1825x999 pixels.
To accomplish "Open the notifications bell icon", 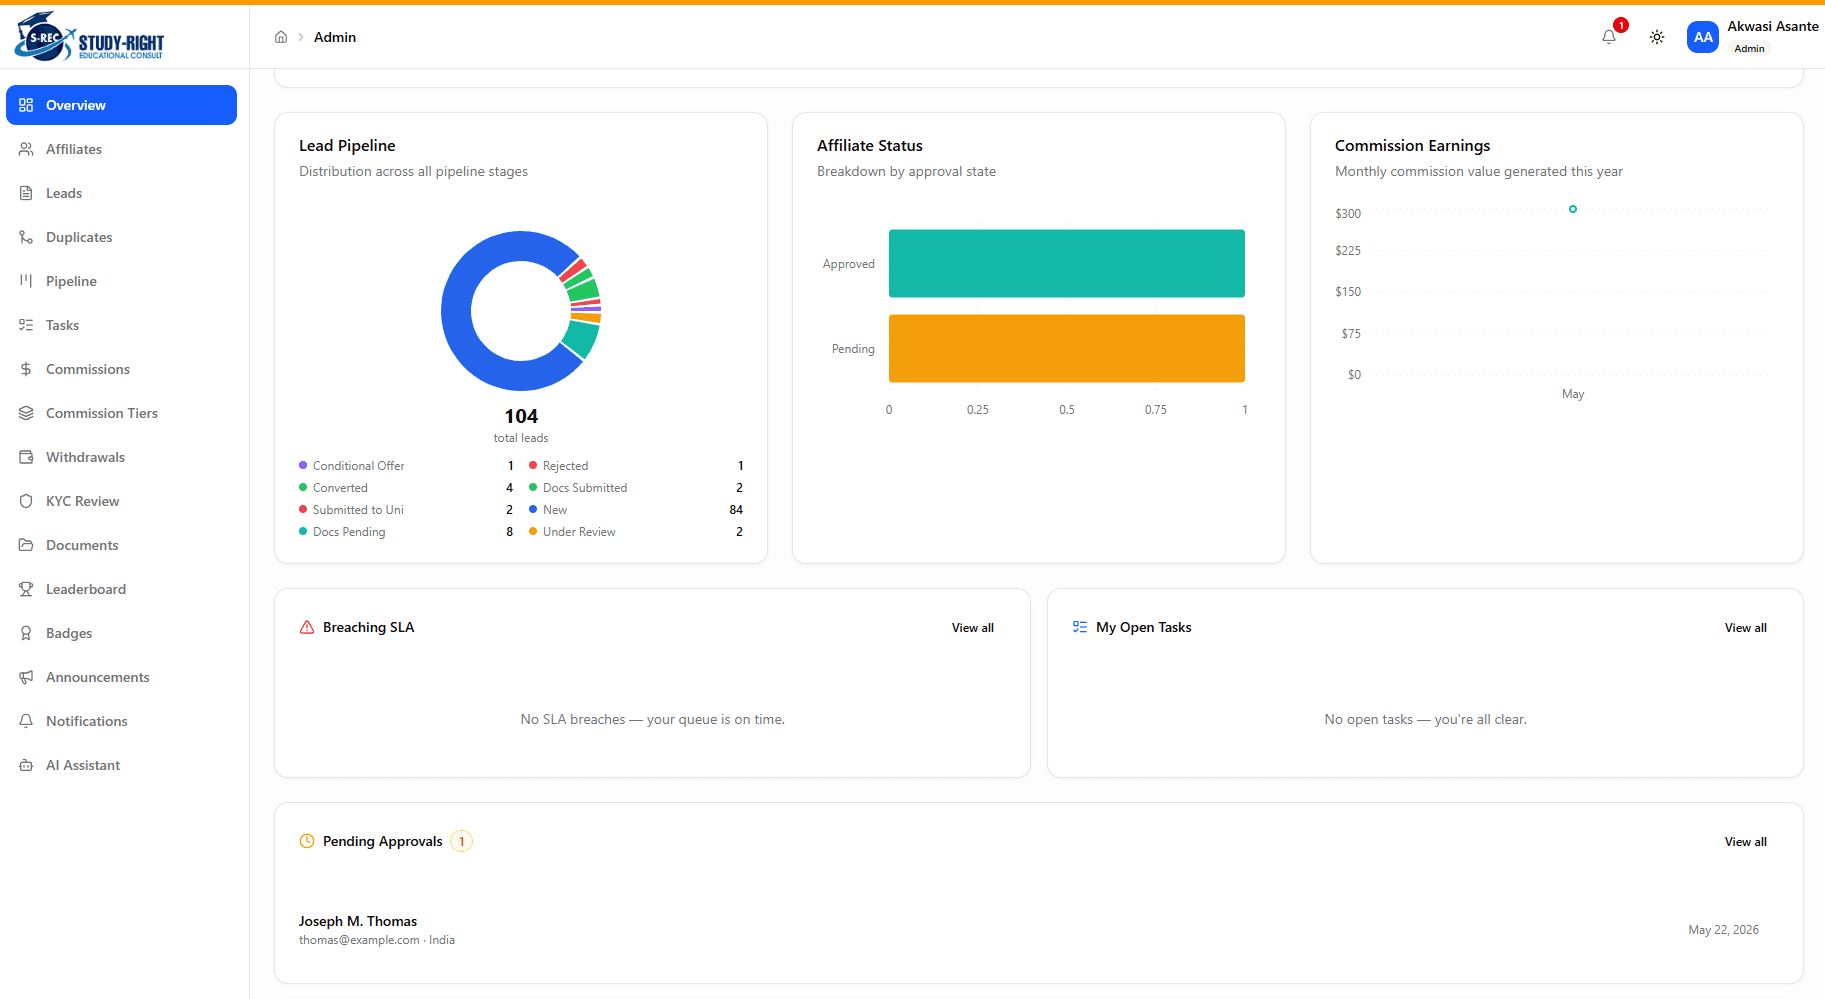I will 1609,37.
